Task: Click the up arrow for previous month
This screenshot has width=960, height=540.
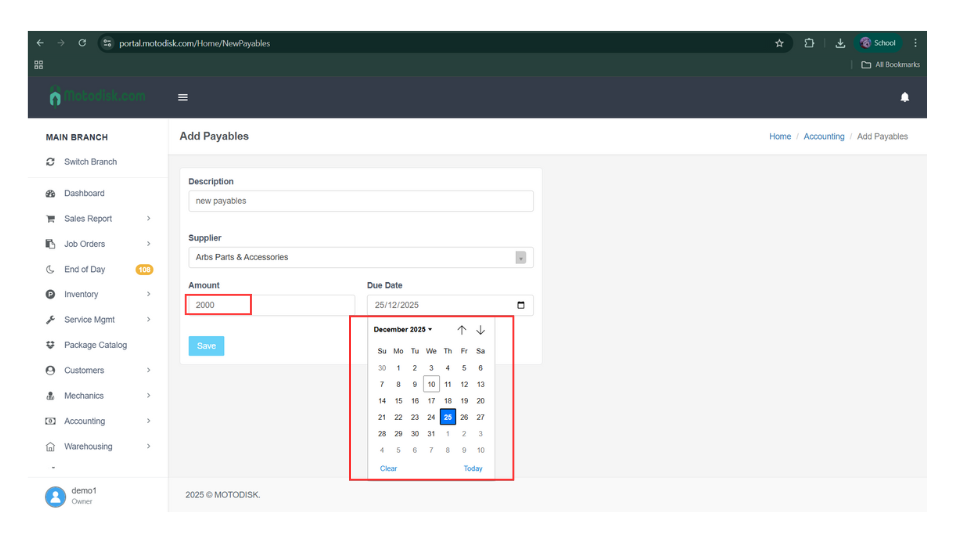Action: [461, 330]
